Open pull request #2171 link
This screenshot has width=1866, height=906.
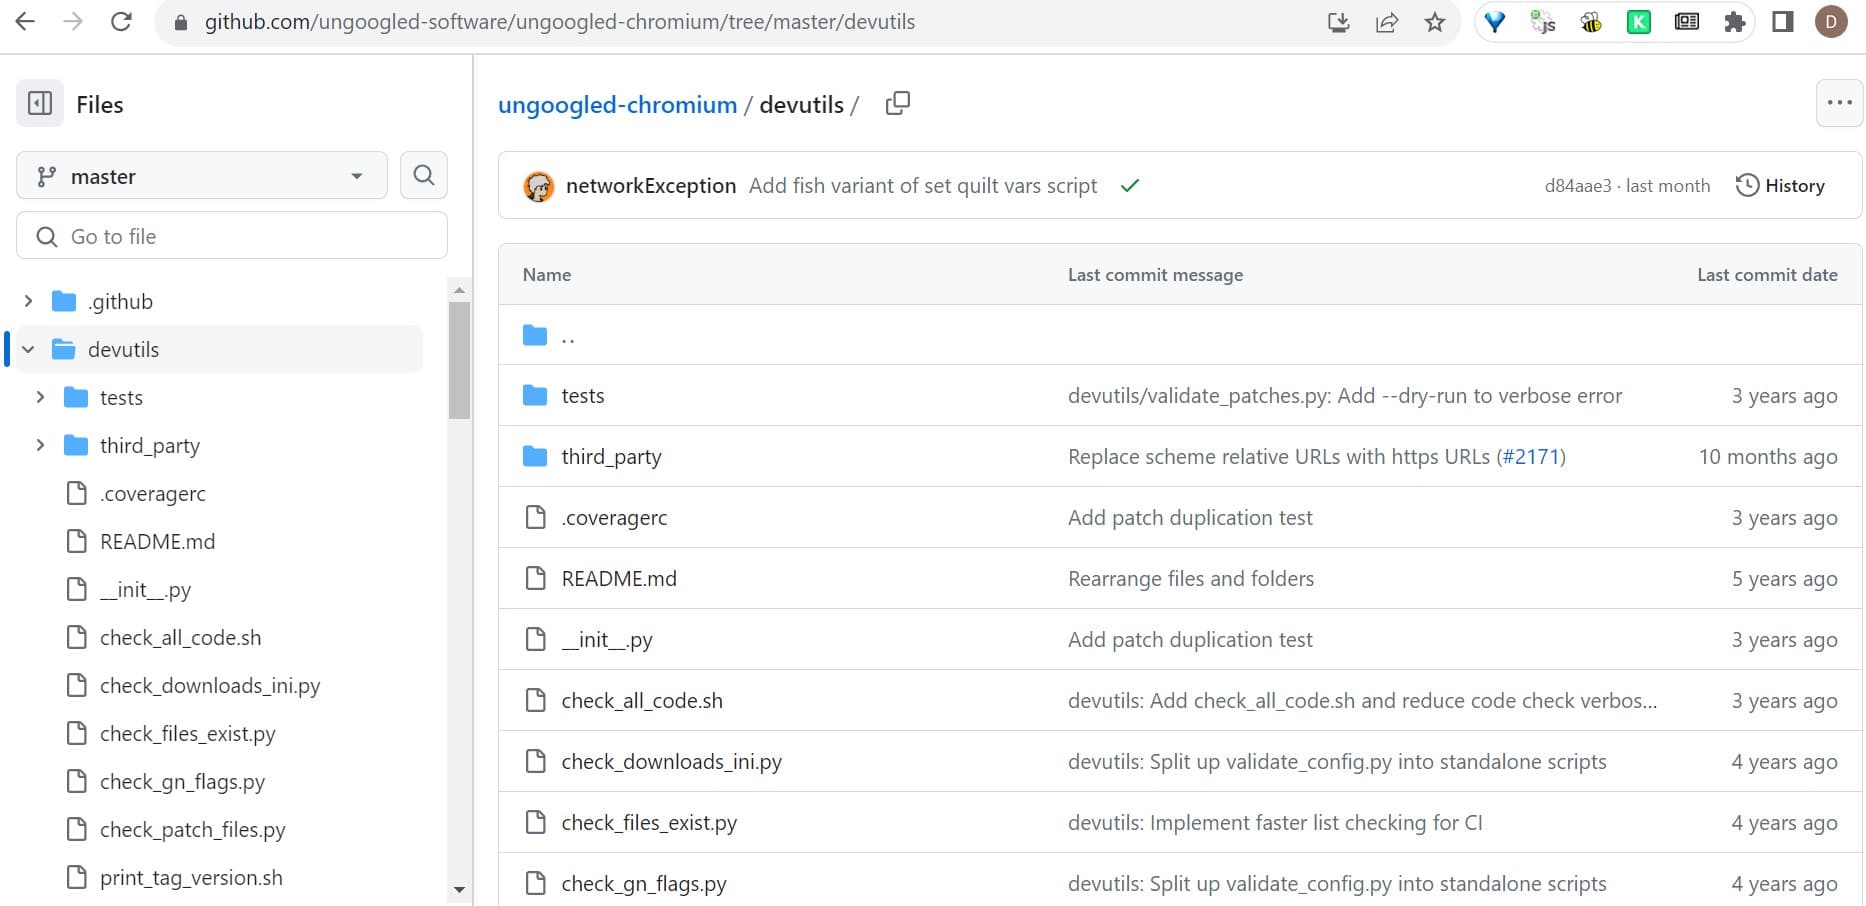pyautogui.click(x=1530, y=457)
